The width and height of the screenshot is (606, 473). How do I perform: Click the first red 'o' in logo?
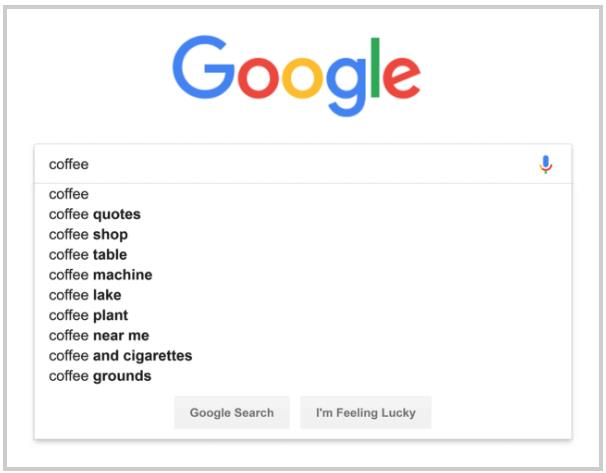pos(258,78)
